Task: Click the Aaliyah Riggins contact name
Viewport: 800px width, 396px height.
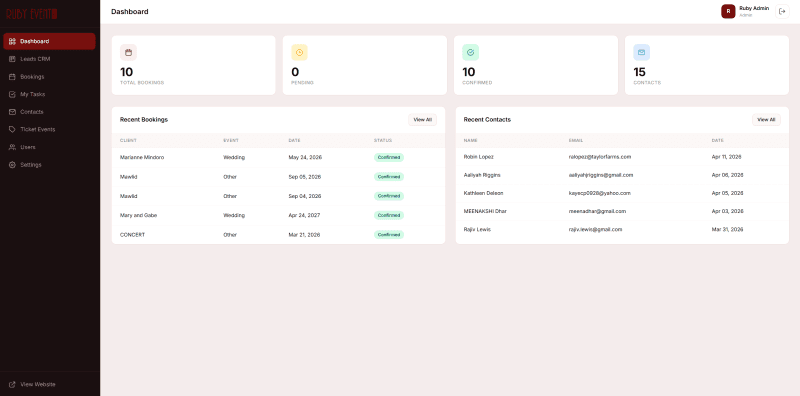Action: point(482,175)
